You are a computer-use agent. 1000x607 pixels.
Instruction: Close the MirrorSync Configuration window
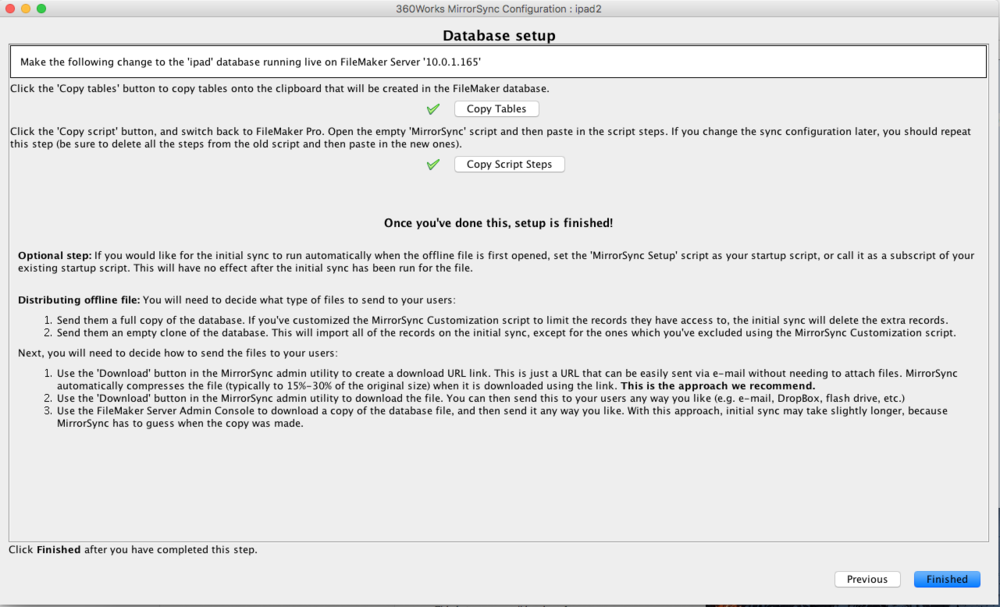tap(9, 8)
